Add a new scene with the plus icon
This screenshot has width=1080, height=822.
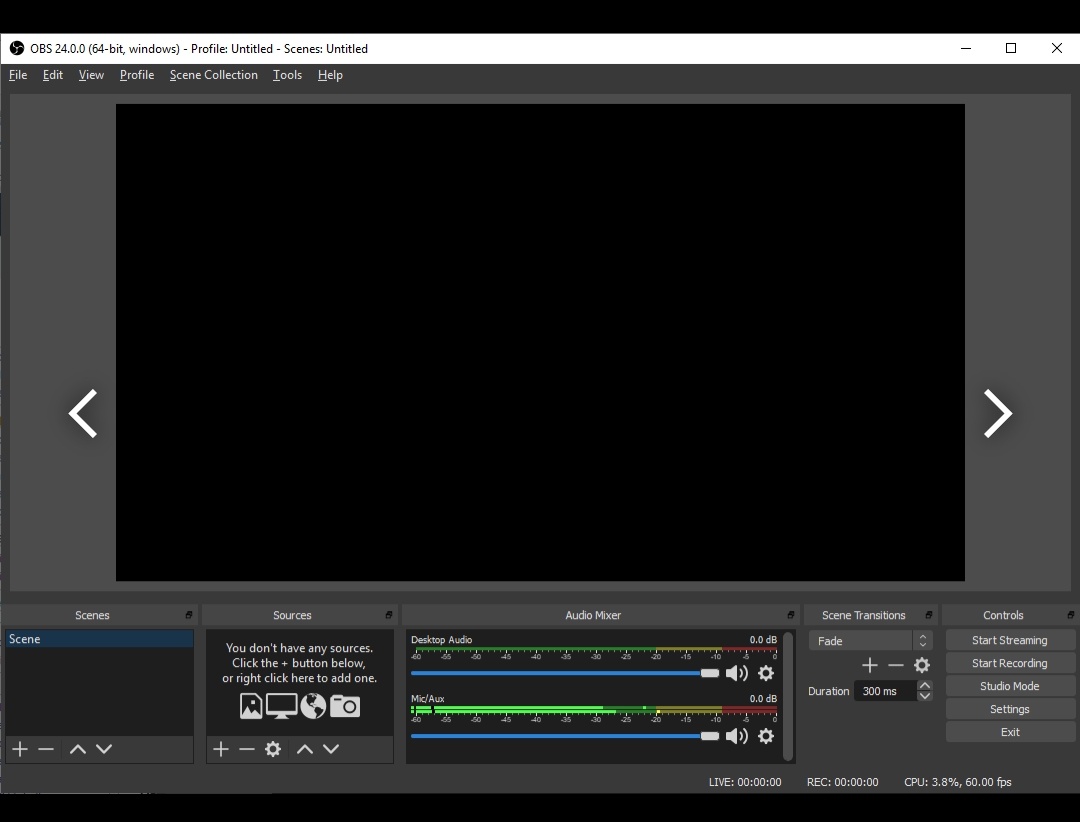[20, 749]
